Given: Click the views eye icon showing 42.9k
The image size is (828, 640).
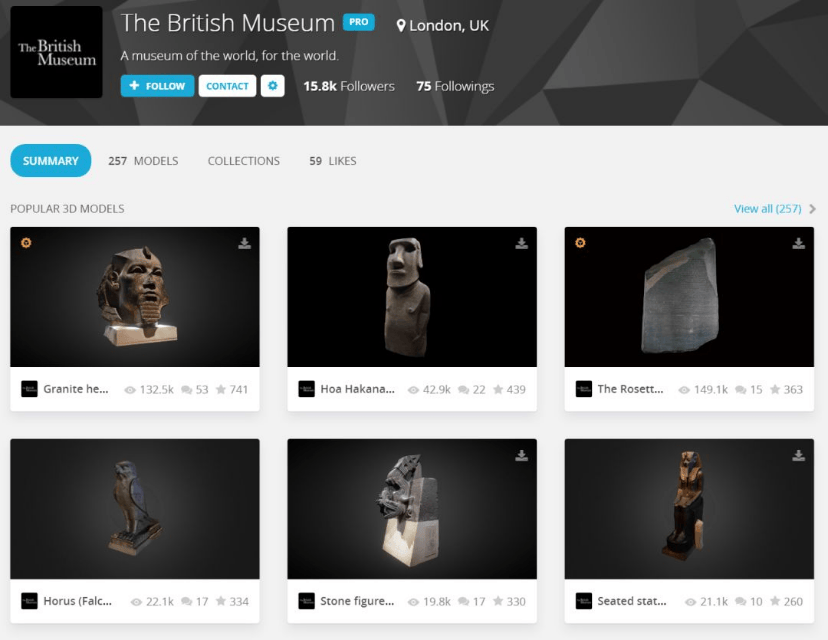Looking at the screenshot, I should 413,390.
